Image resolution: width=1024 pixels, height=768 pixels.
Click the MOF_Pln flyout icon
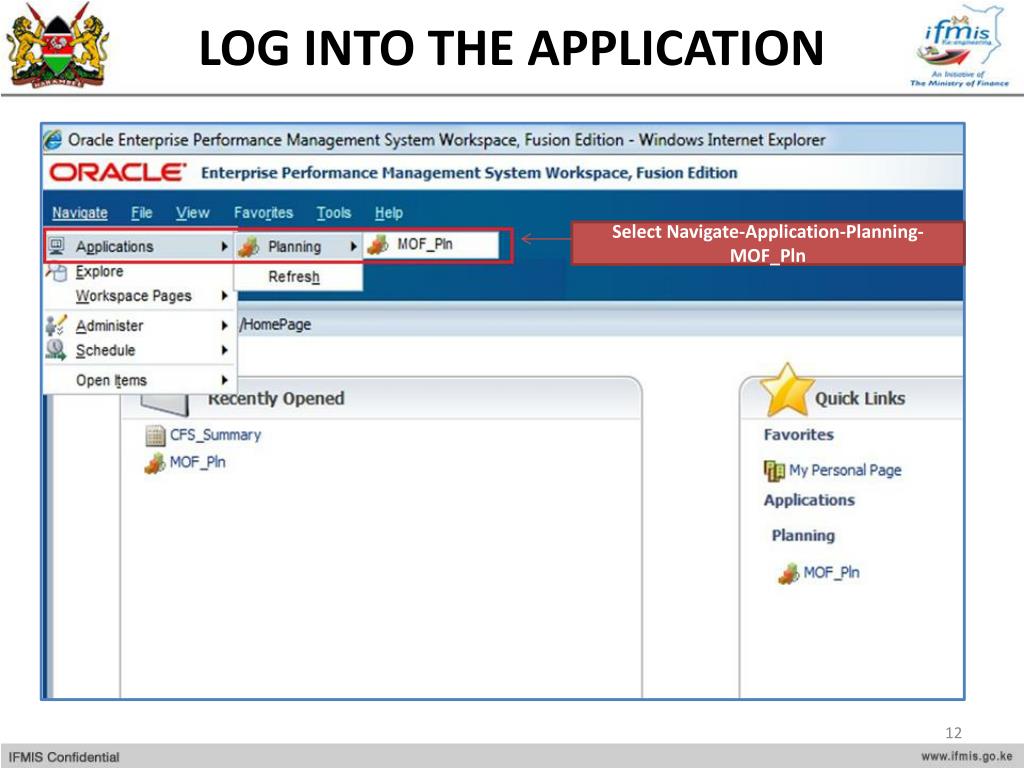[378, 245]
